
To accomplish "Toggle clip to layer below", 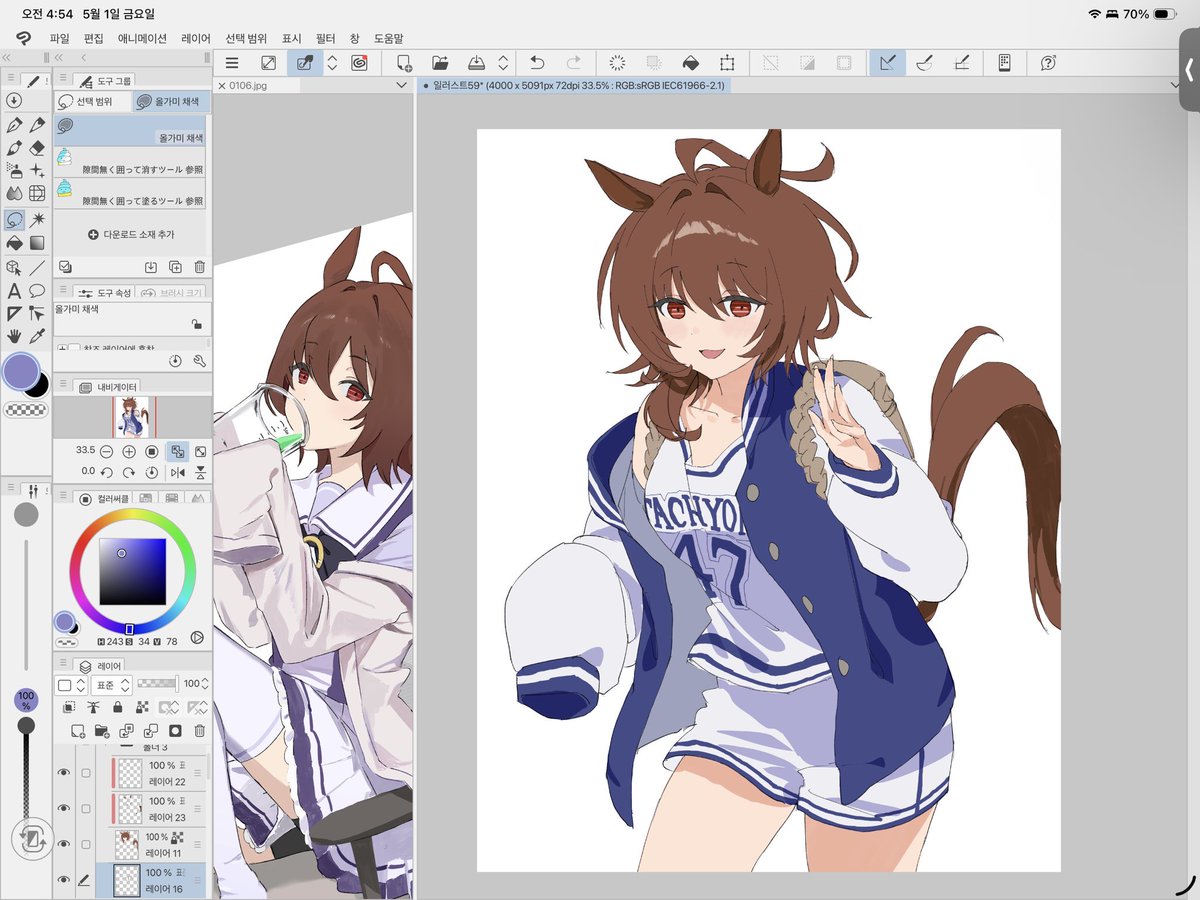I will click(69, 707).
